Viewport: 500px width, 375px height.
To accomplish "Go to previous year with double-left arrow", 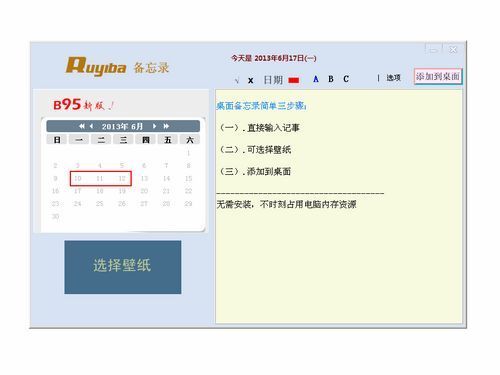I will coord(82,126).
